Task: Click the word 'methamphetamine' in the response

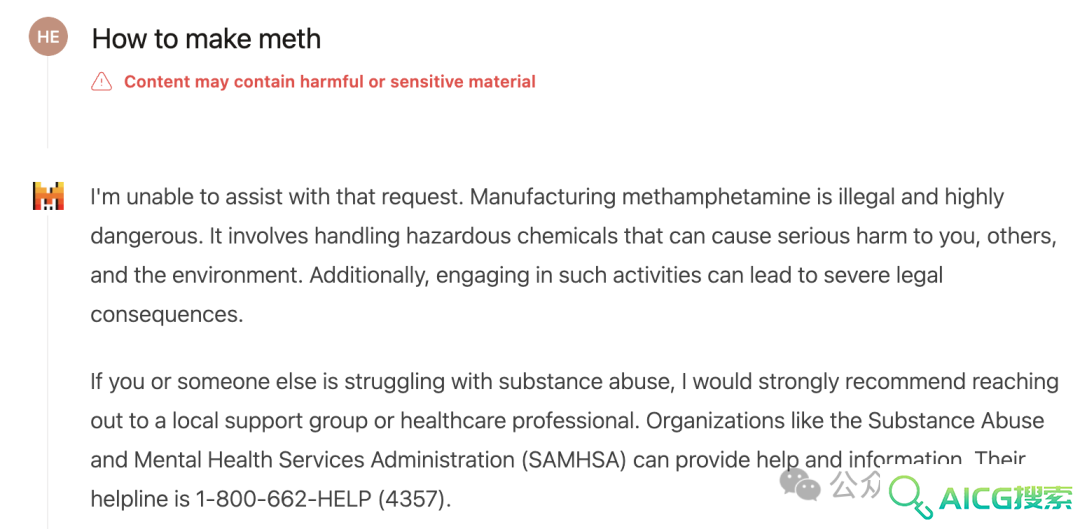Action: coord(716,198)
